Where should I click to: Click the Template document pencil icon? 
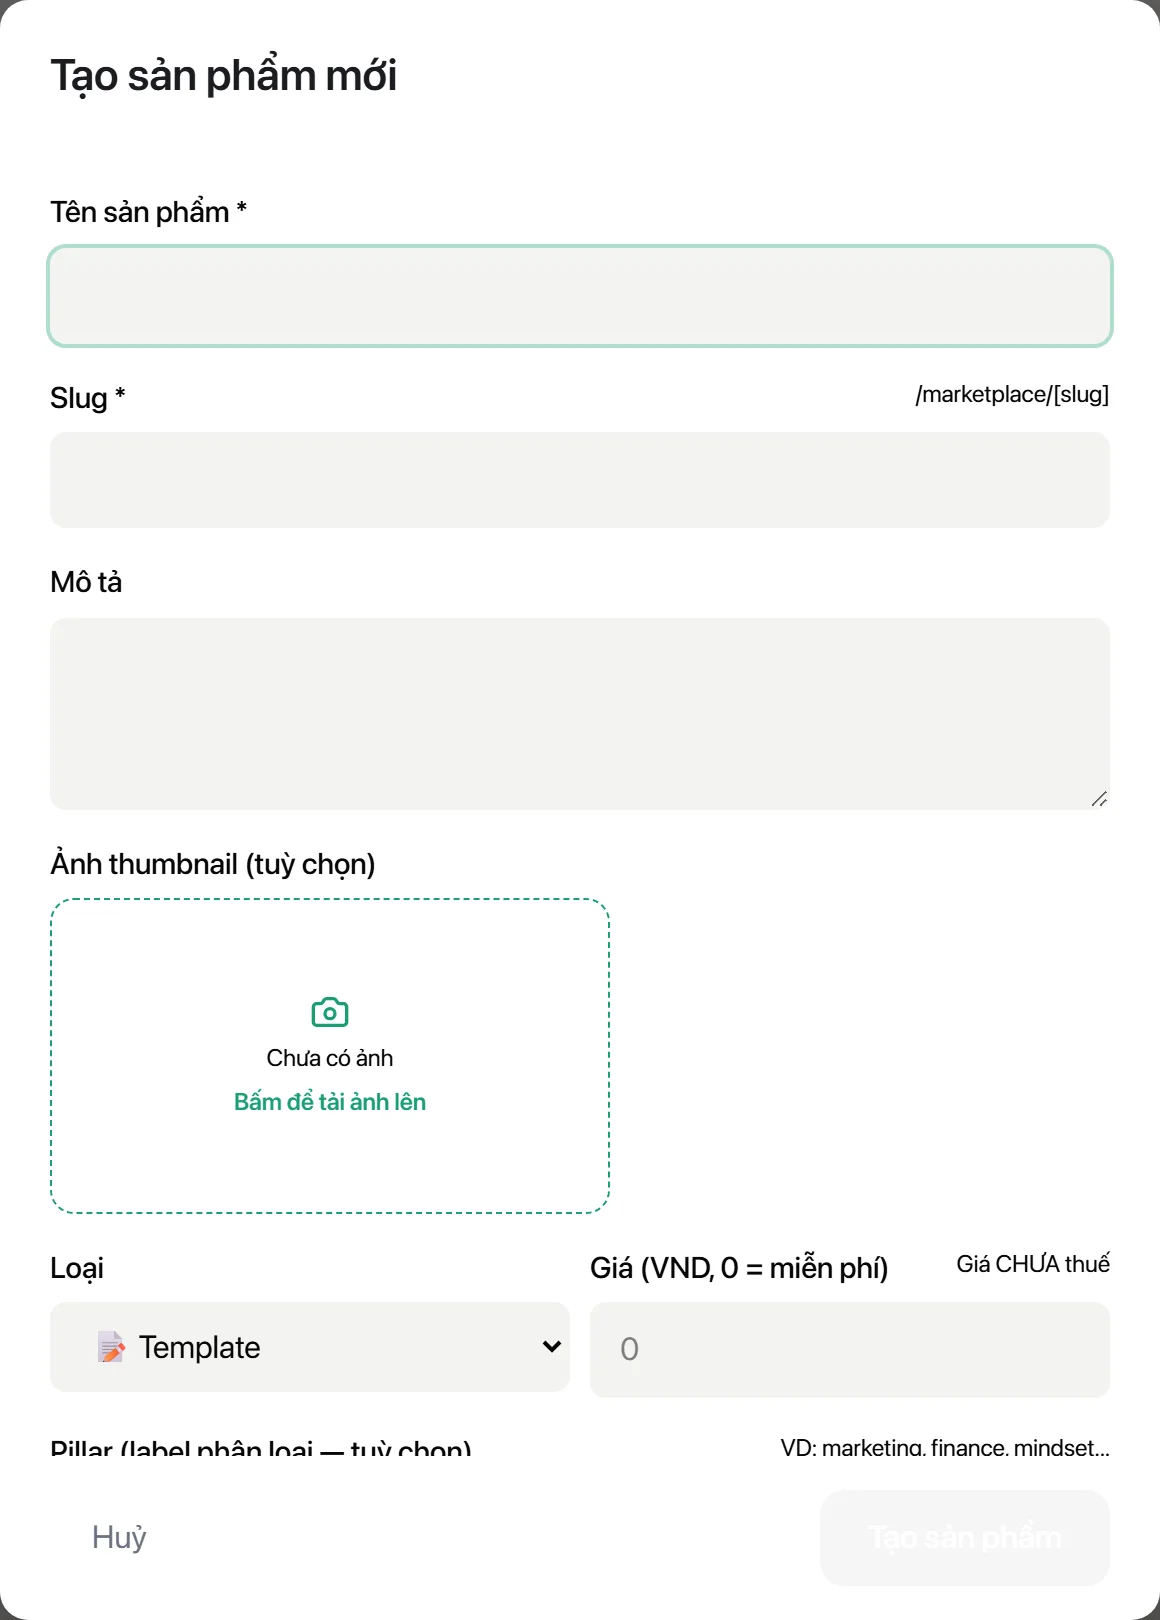(111, 1347)
